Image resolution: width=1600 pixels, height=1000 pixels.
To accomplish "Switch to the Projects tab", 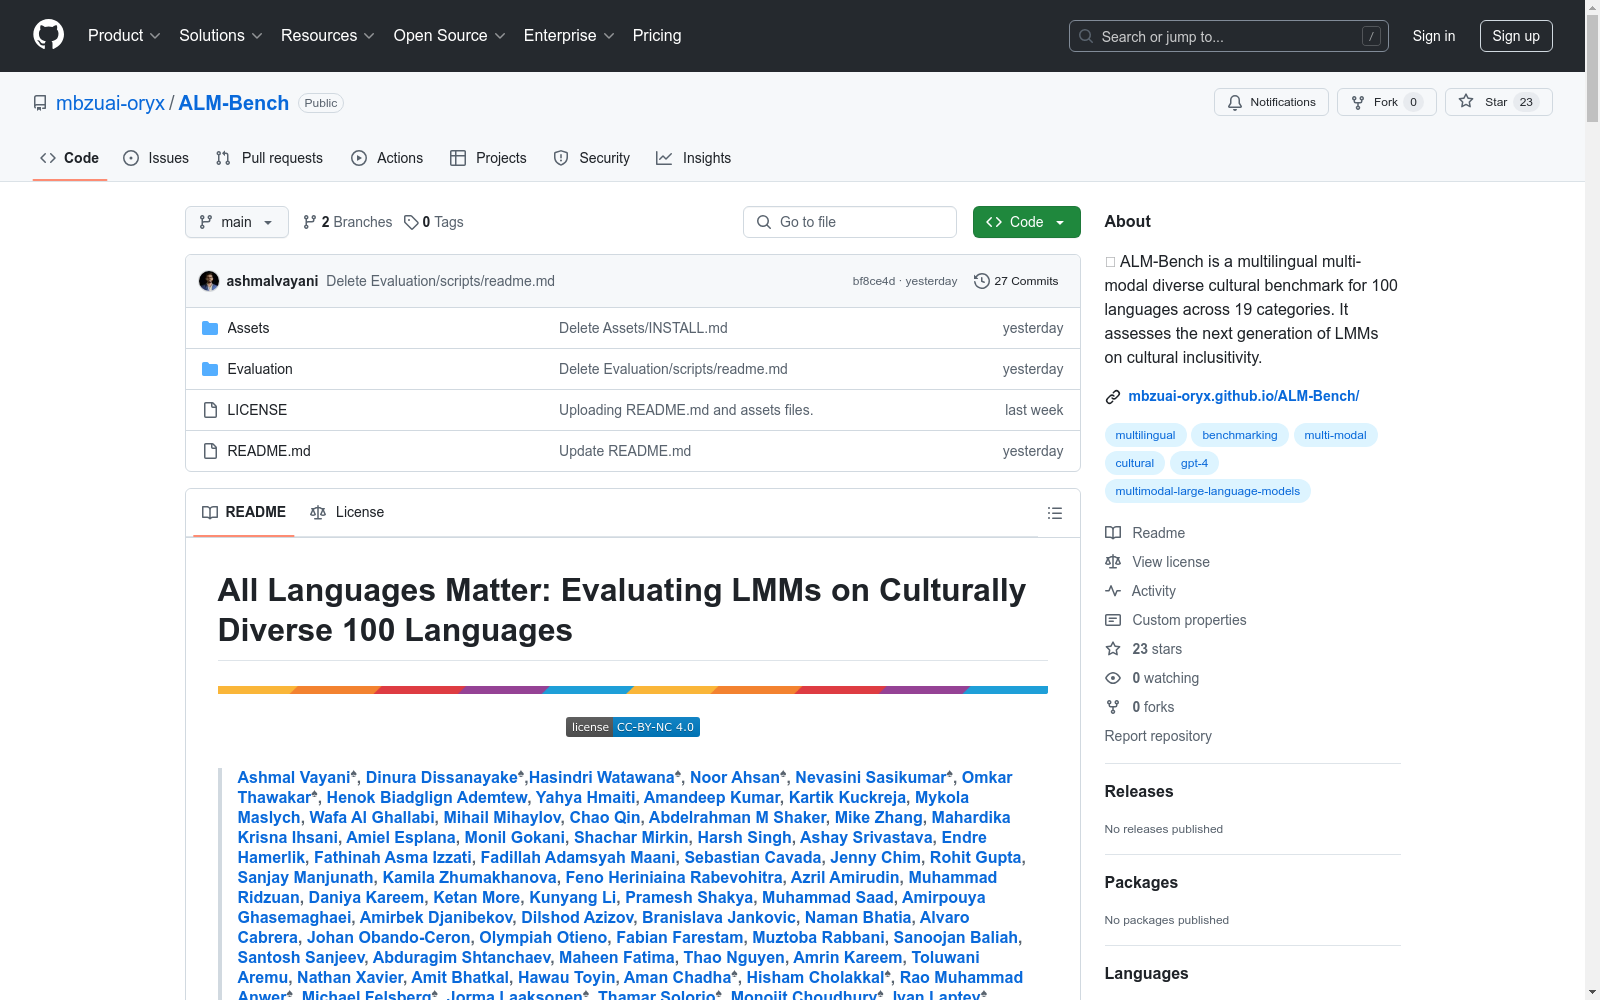I will 488,158.
